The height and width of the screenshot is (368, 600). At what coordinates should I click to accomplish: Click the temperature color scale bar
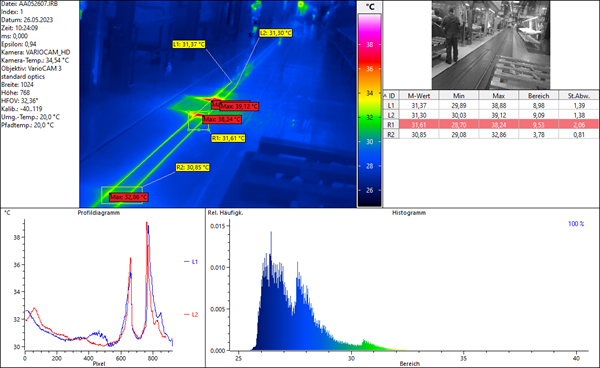pyautogui.click(x=370, y=111)
